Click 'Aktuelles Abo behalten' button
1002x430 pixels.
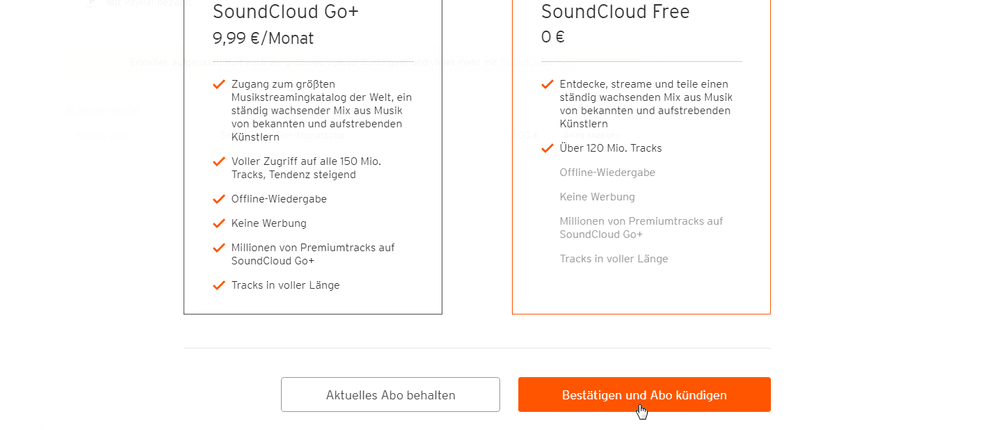point(390,394)
